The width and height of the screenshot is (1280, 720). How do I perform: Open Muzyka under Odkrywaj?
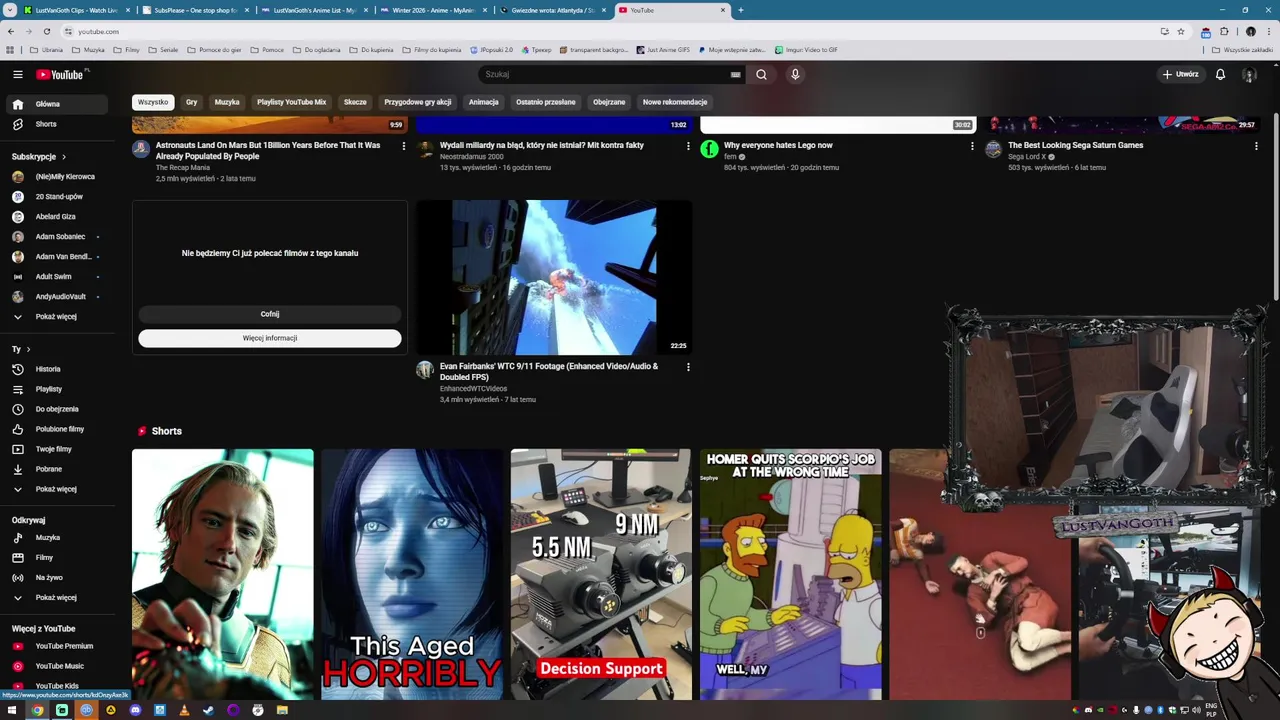click(58, 538)
